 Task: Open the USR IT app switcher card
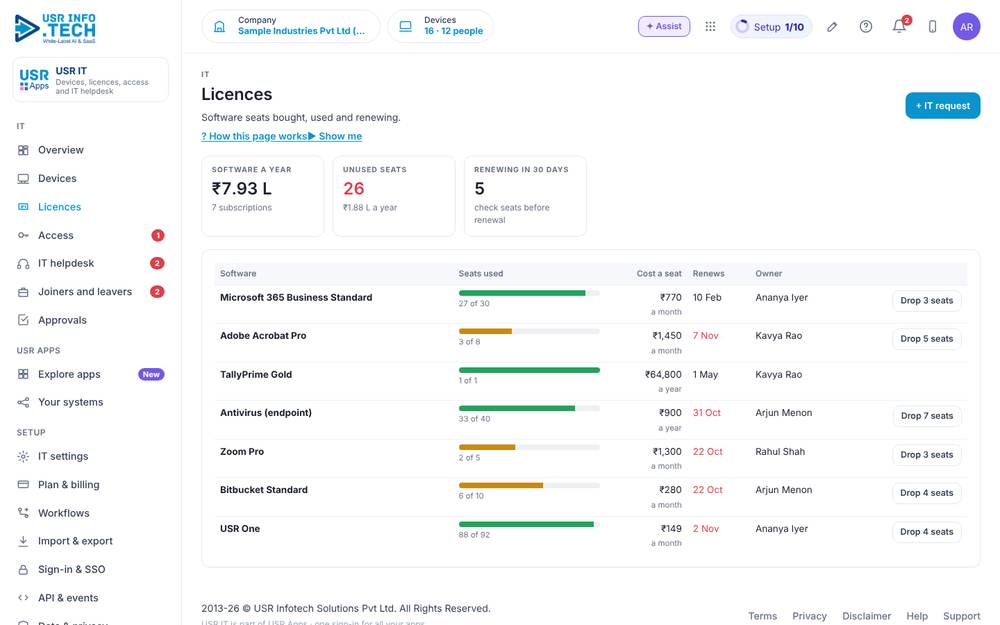pyautogui.click(x=91, y=80)
